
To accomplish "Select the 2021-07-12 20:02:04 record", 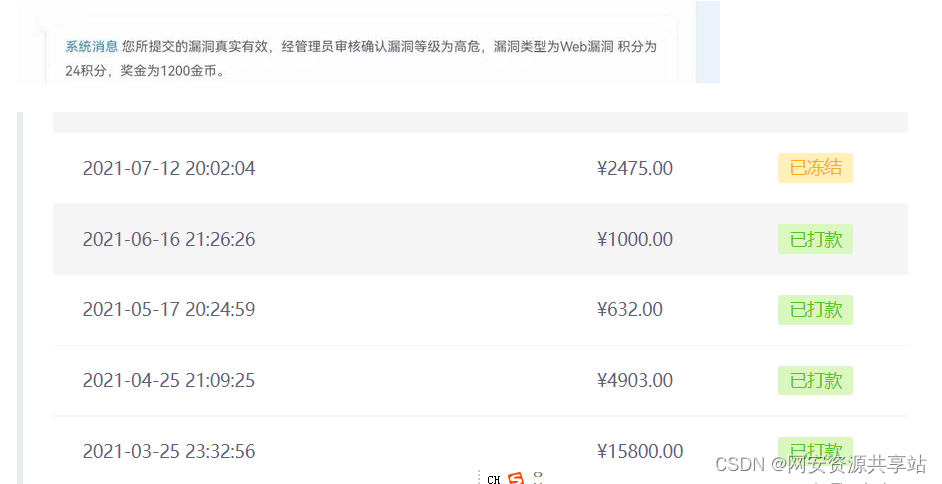I will tap(480, 168).
